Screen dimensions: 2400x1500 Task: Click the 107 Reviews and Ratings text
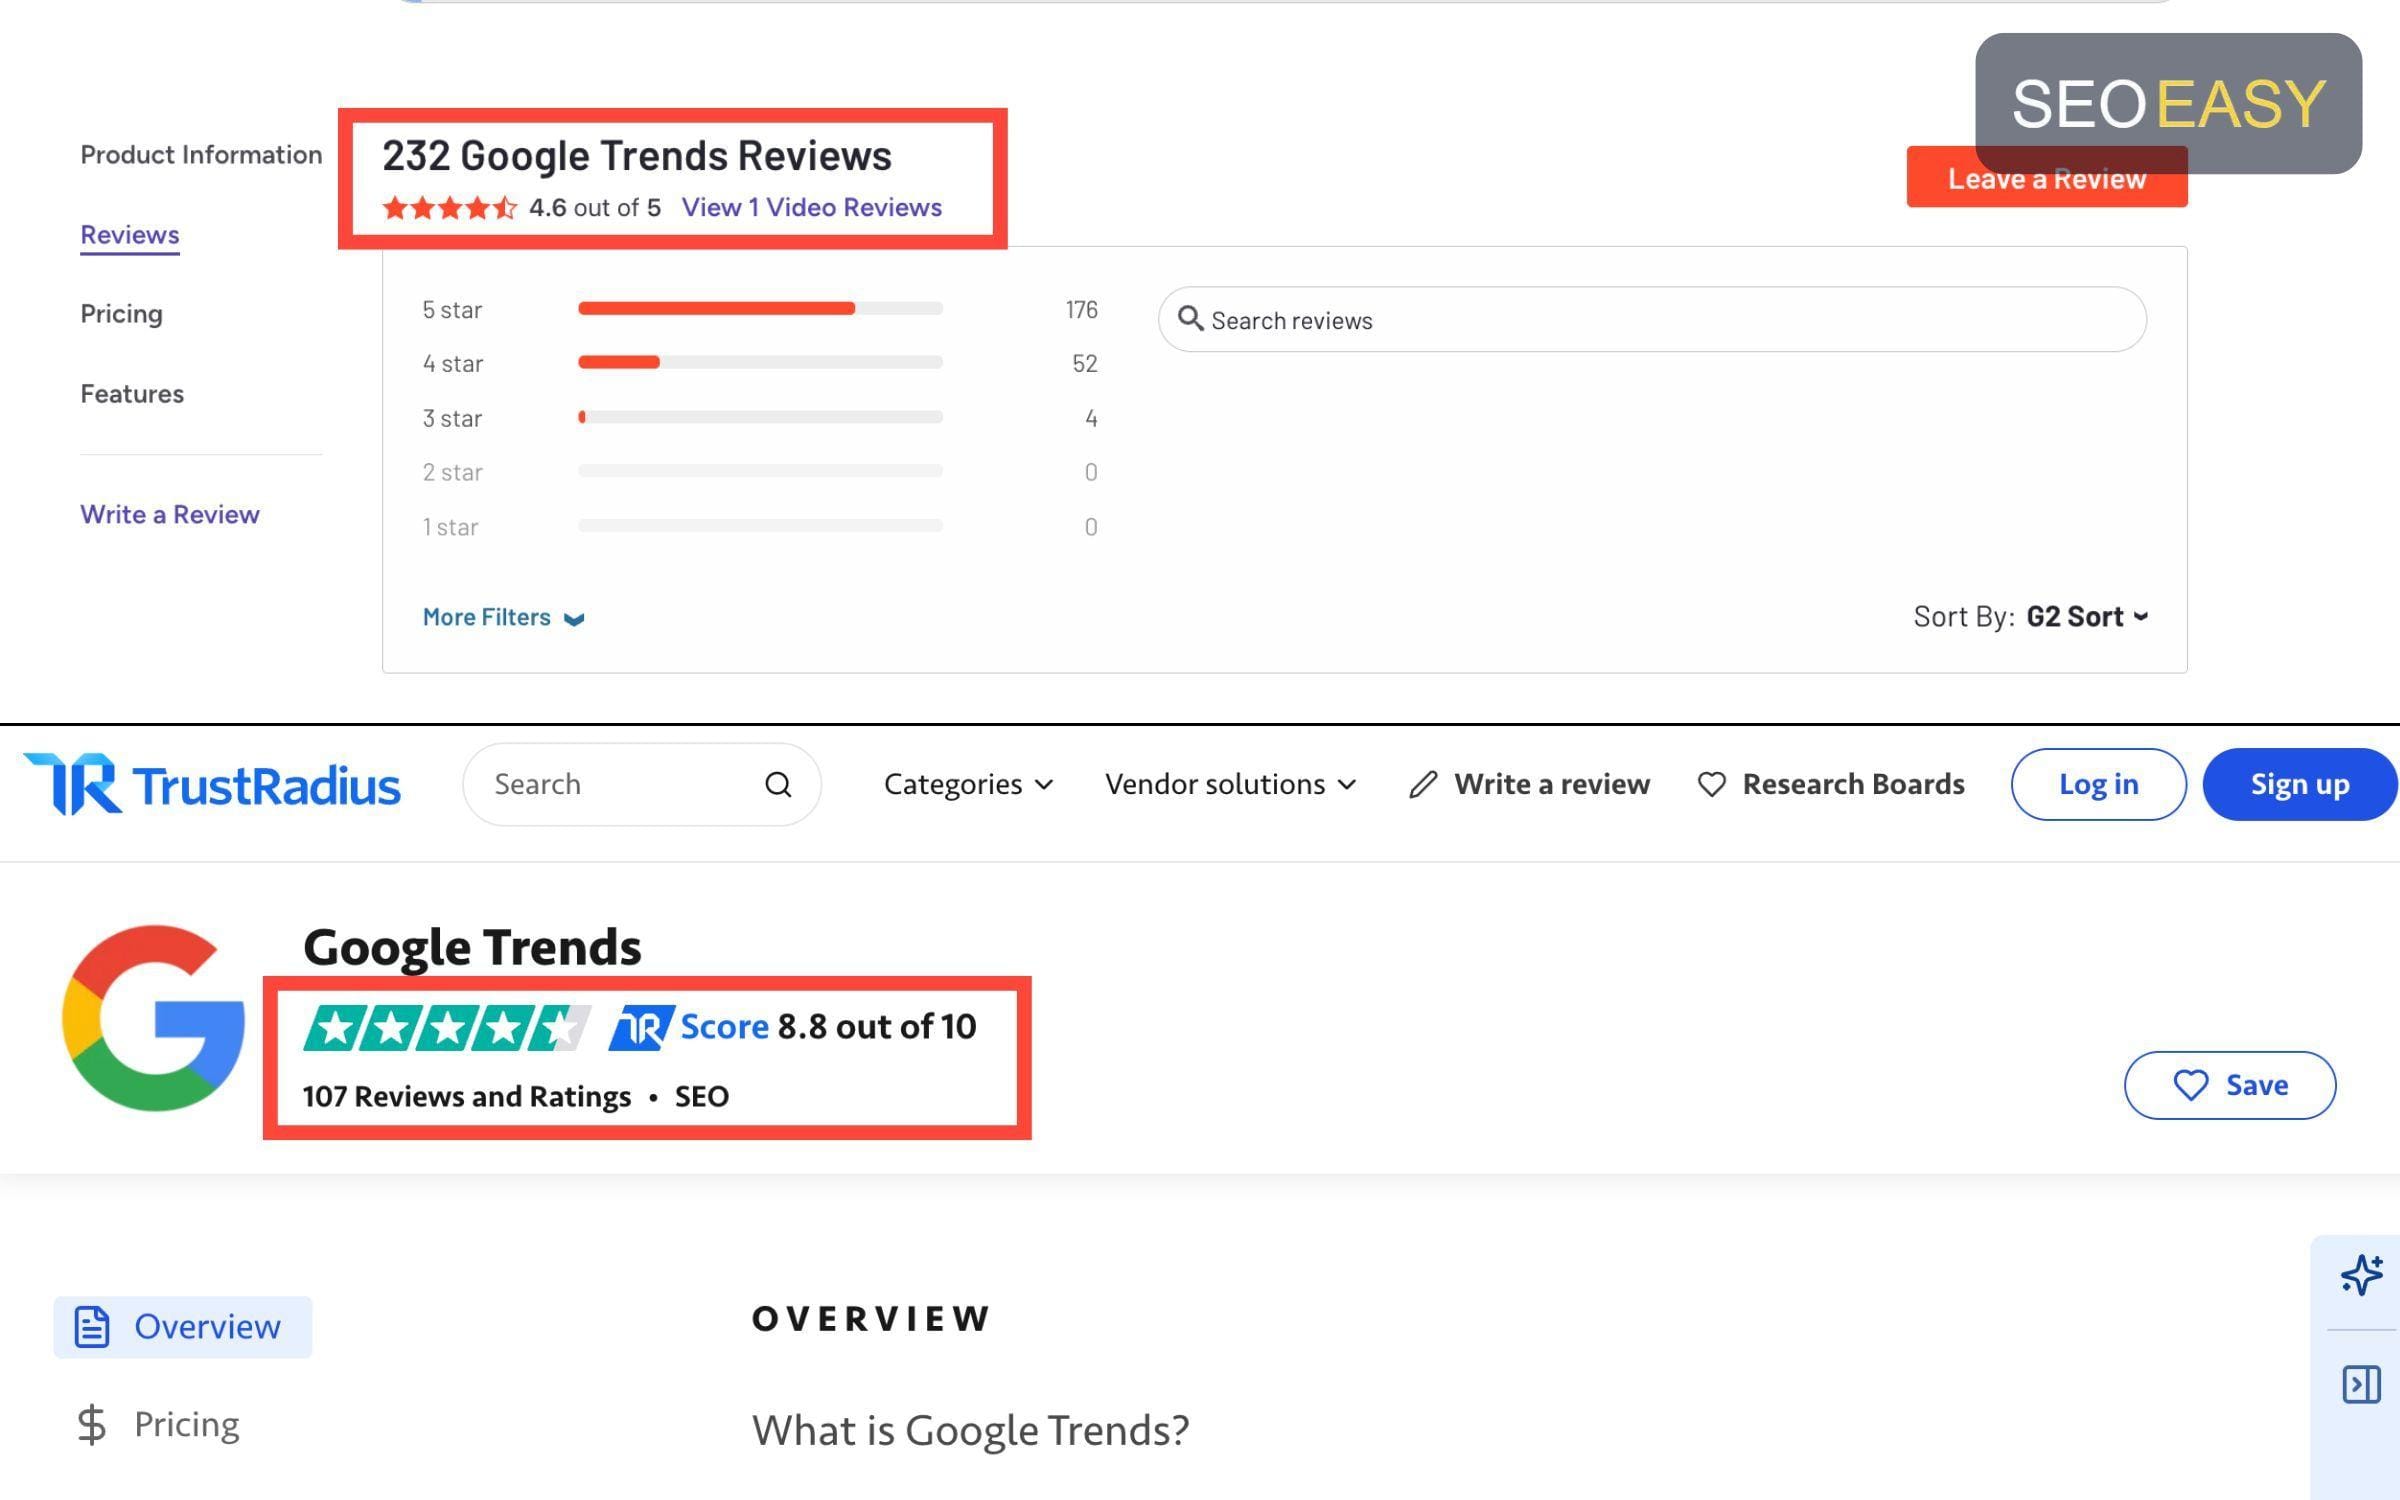467,1097
